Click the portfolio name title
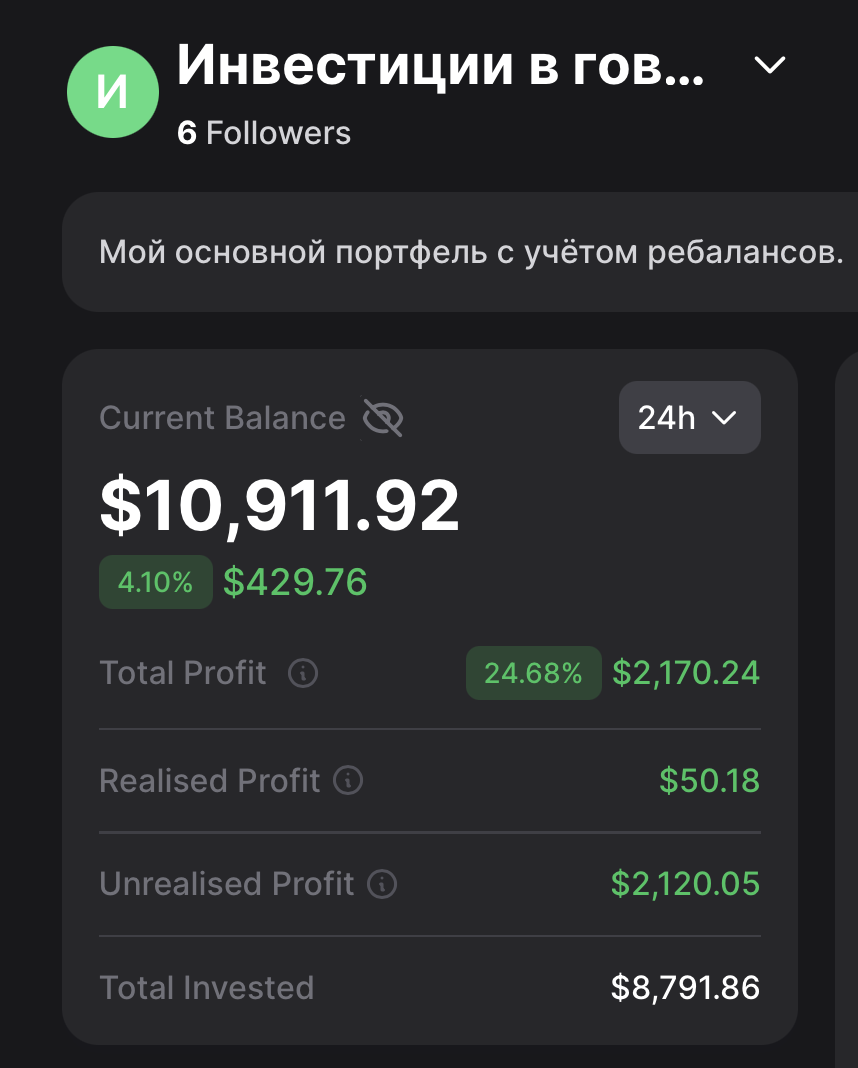The height and width of the screenshot is (1068, 858). (440, 66)
